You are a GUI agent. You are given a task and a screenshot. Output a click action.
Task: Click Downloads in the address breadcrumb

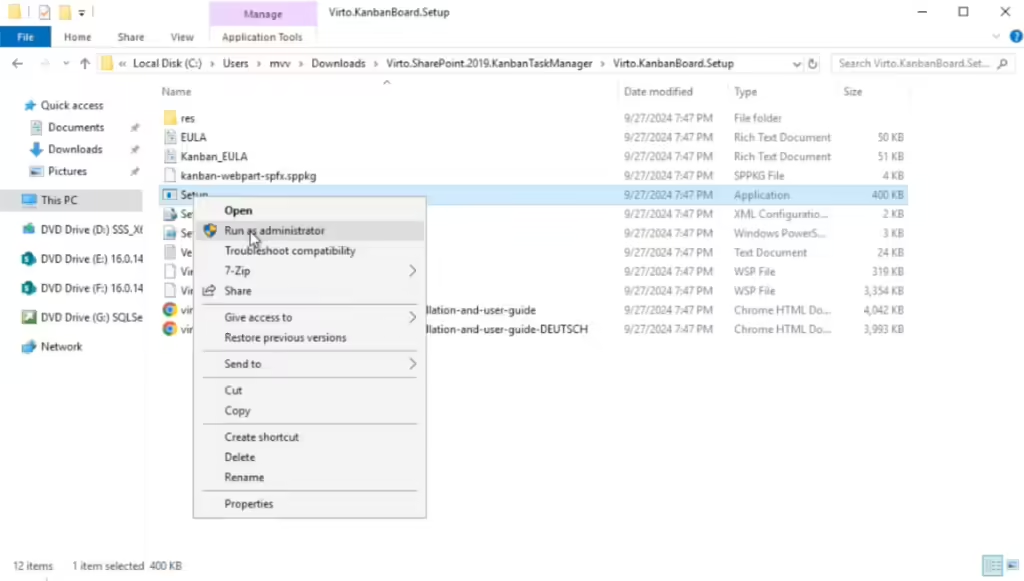pyautogui.click(x=338, y=63)
